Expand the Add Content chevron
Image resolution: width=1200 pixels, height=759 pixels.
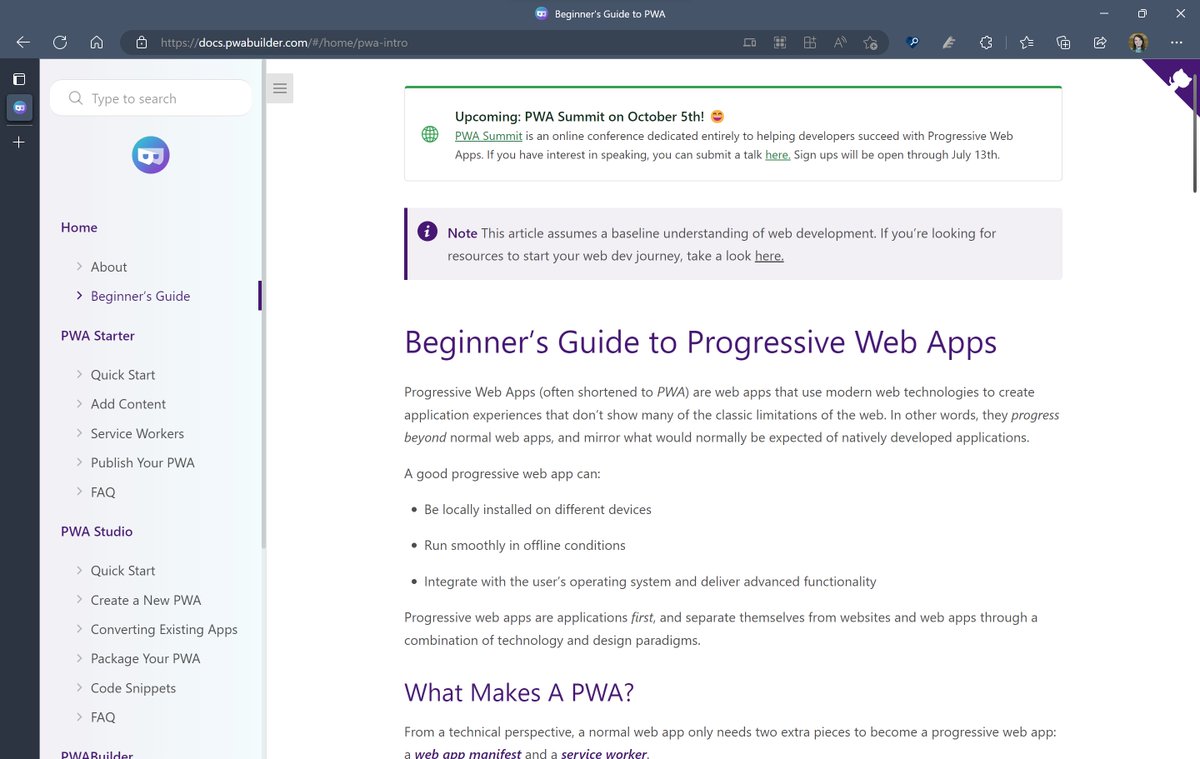[79, 403]
